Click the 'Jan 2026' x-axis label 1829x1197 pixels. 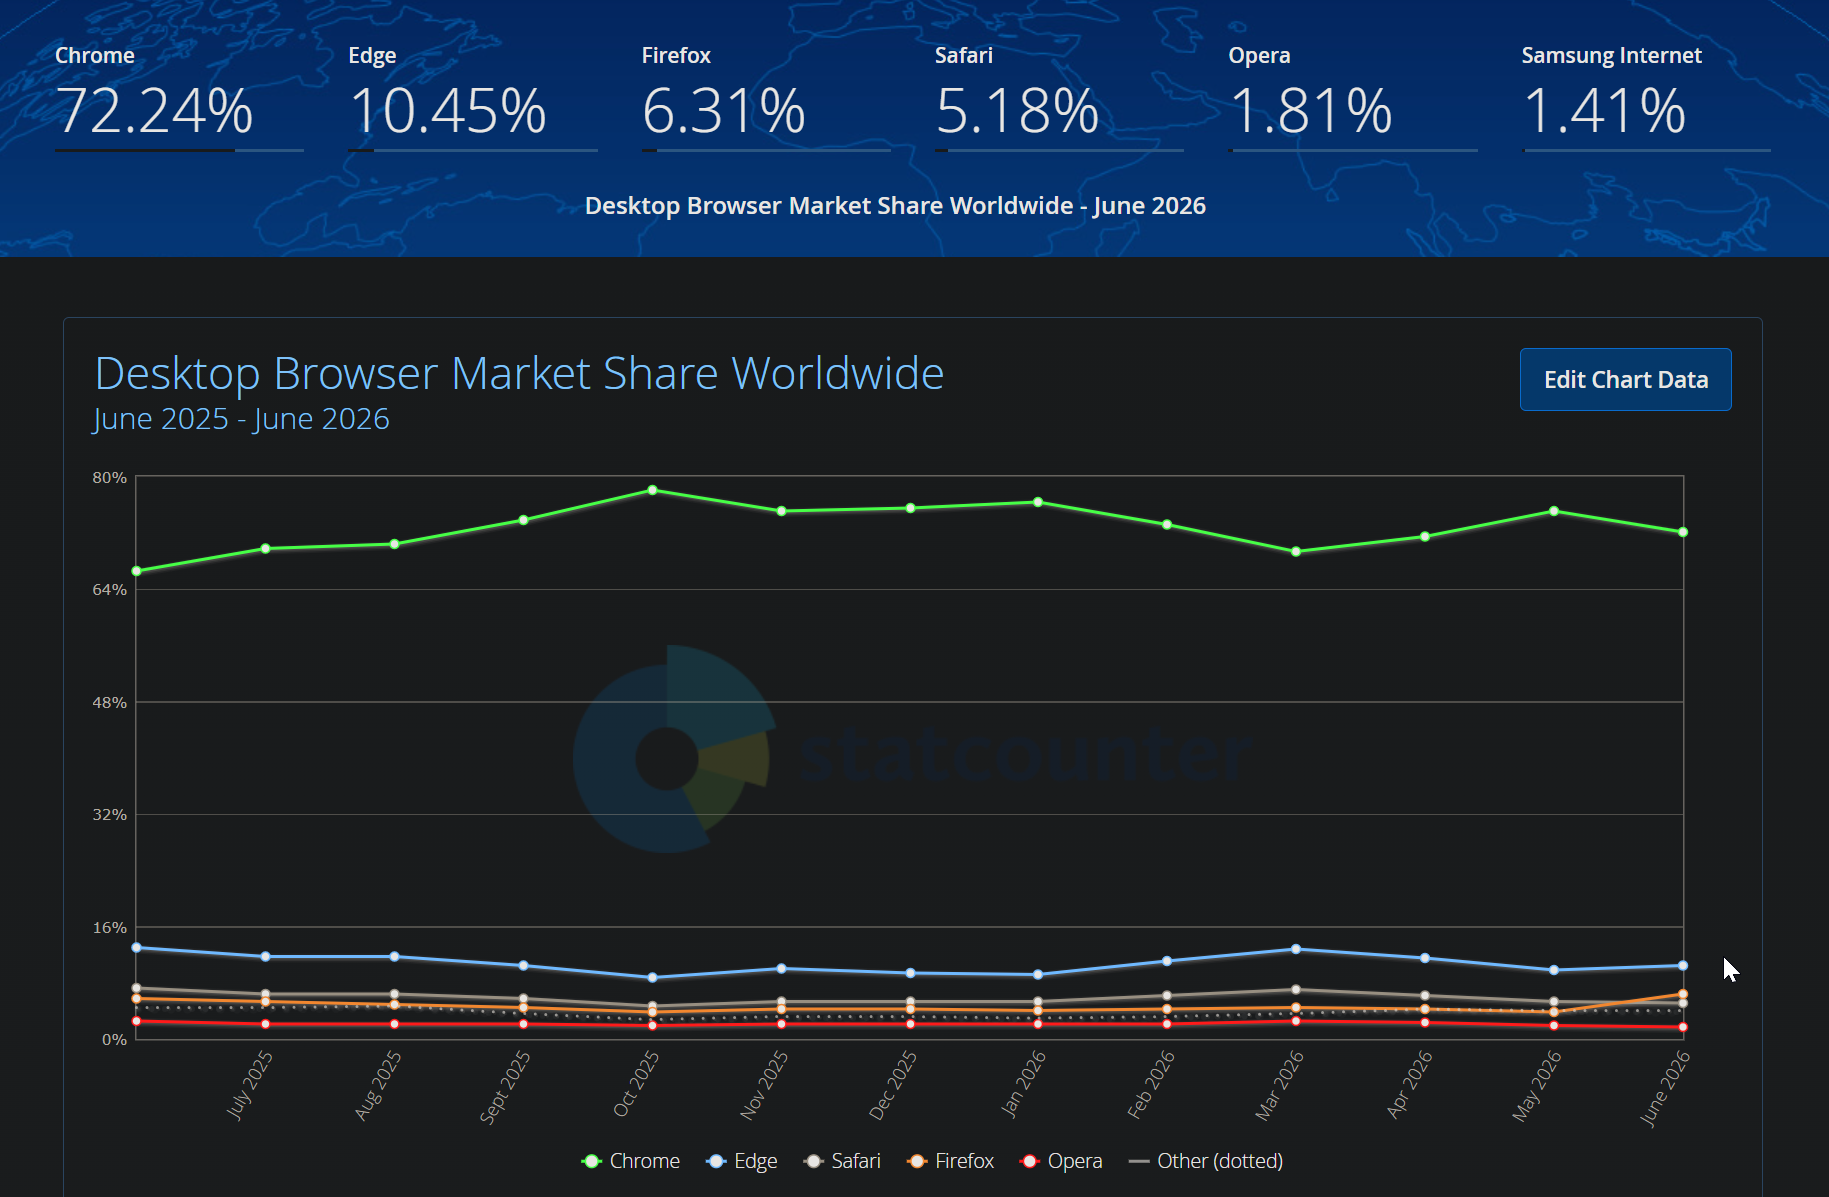[1023, 1083]
